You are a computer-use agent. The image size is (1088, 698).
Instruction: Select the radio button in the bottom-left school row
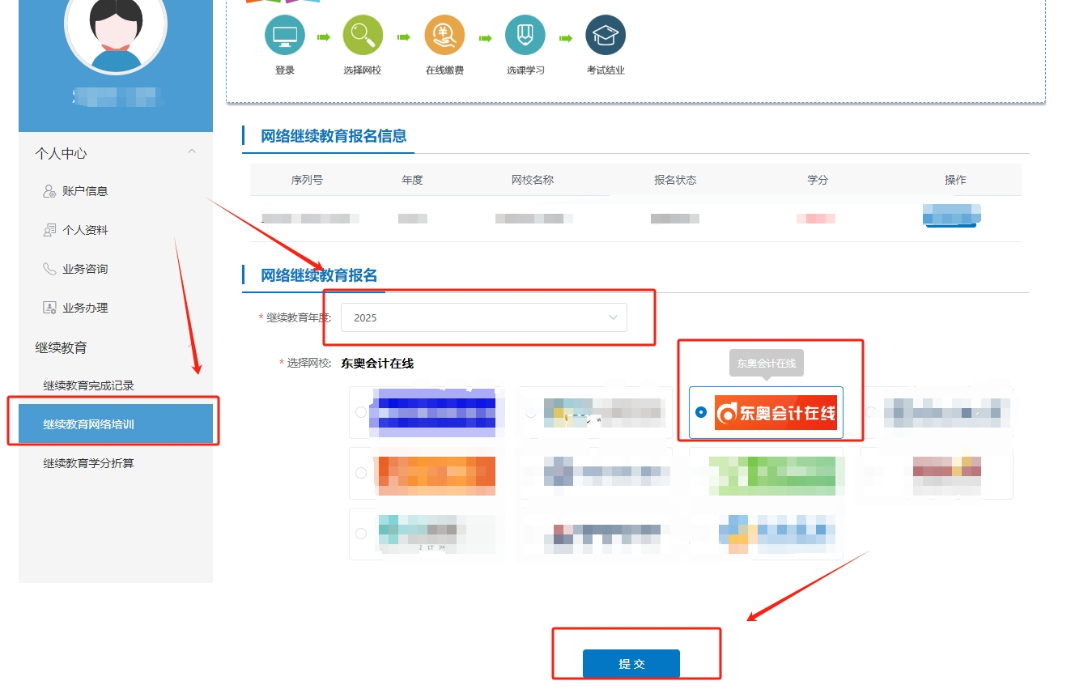point(361,533)
